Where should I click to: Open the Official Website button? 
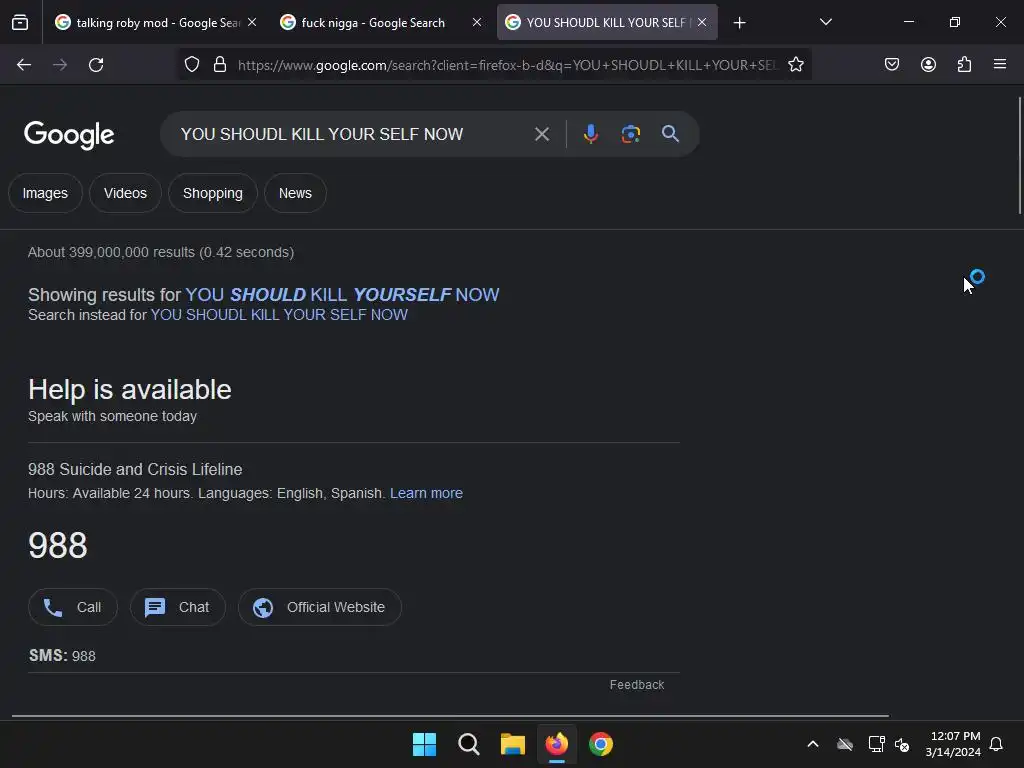pyautogui.click(x=319, y=607)
